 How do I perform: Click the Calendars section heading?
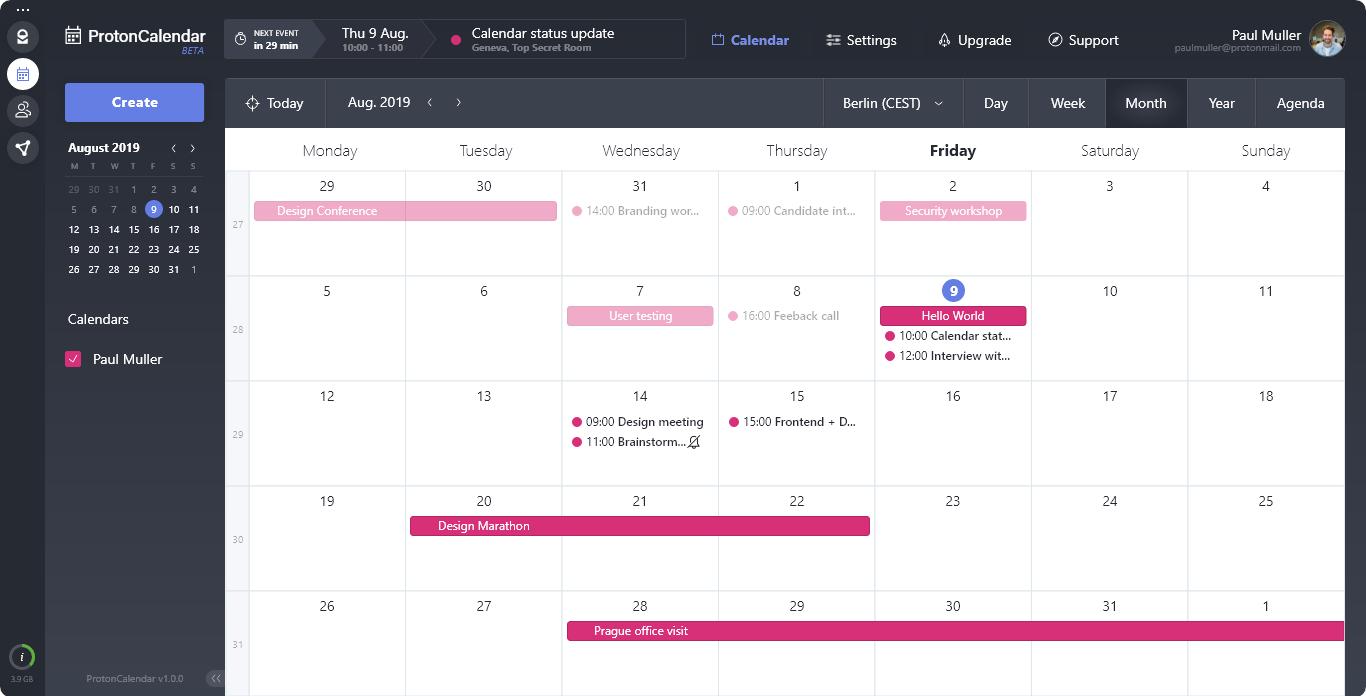click(x=98, y=319)
